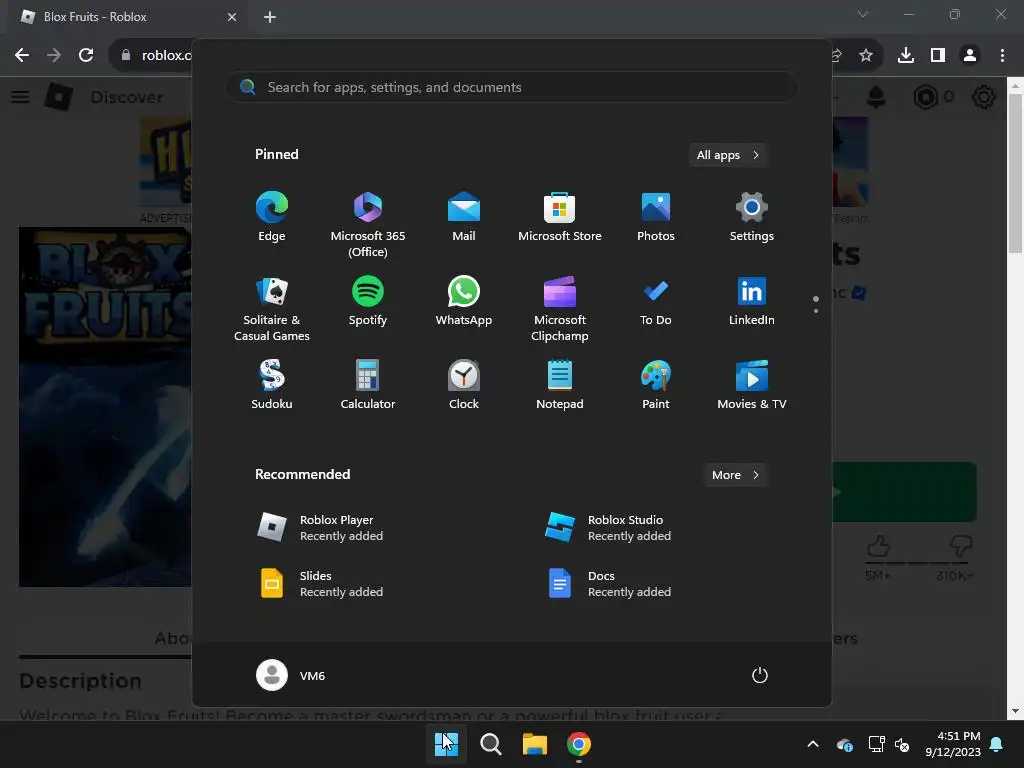Open the Clock app

(464, 385)
